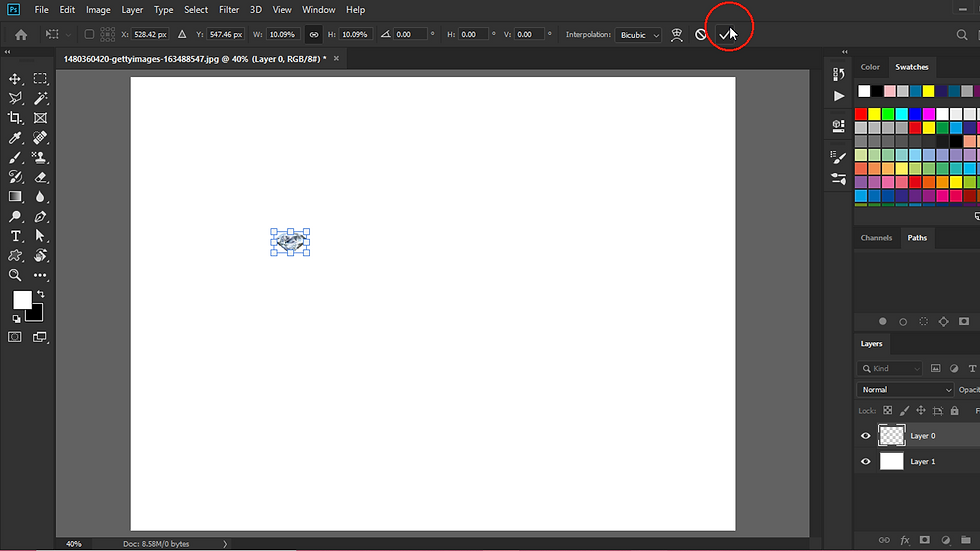Select the Move tool

pyautogui.click(x=15, y=79)
